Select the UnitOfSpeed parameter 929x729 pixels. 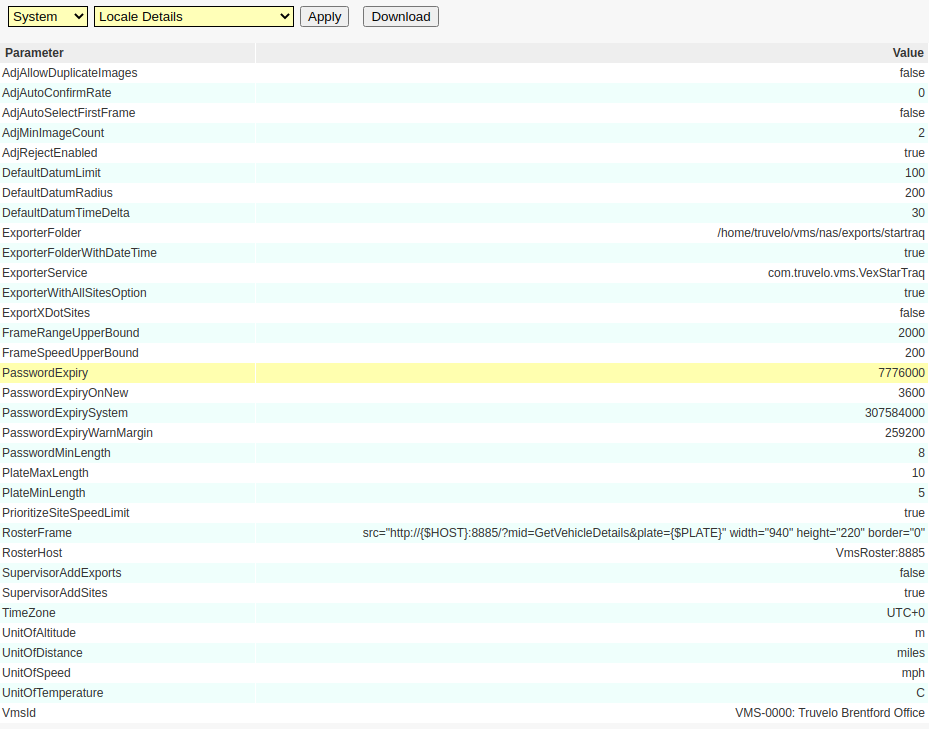(x=37, y=673)
